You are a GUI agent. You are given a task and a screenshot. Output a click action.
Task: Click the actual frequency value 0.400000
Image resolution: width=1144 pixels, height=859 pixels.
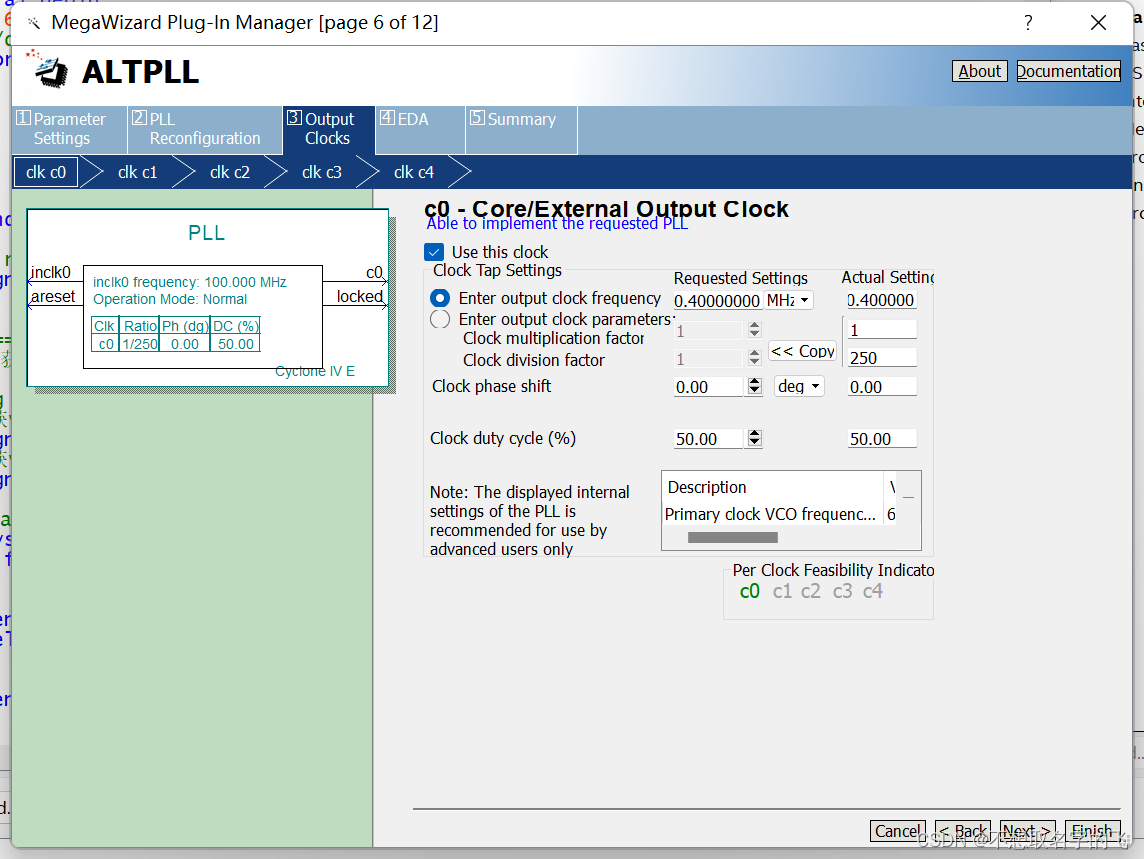pos(881,301)
